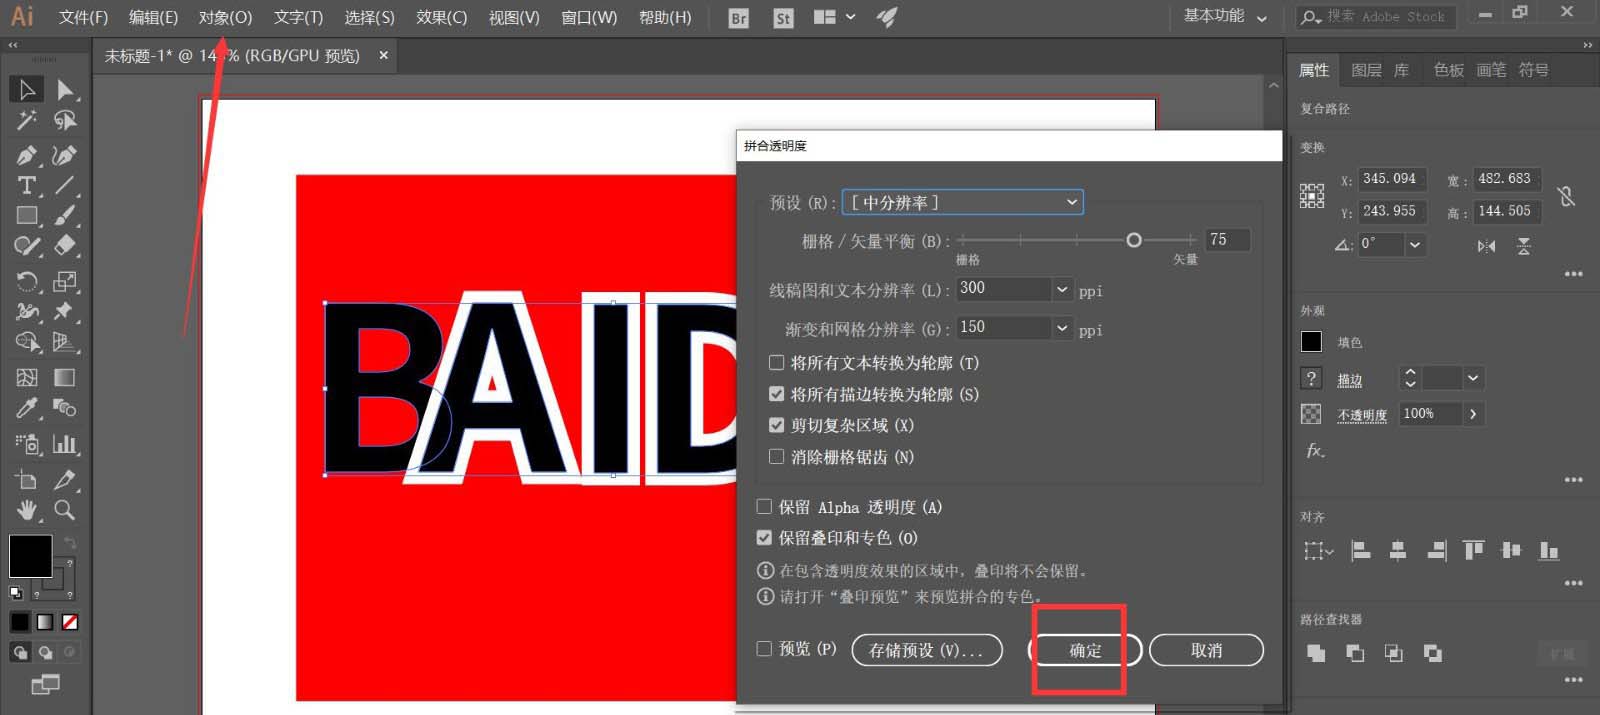Open the 效果(C) menu
Image resolution: width=1600 pixels, height=715 pixels.
click(441, 17)
